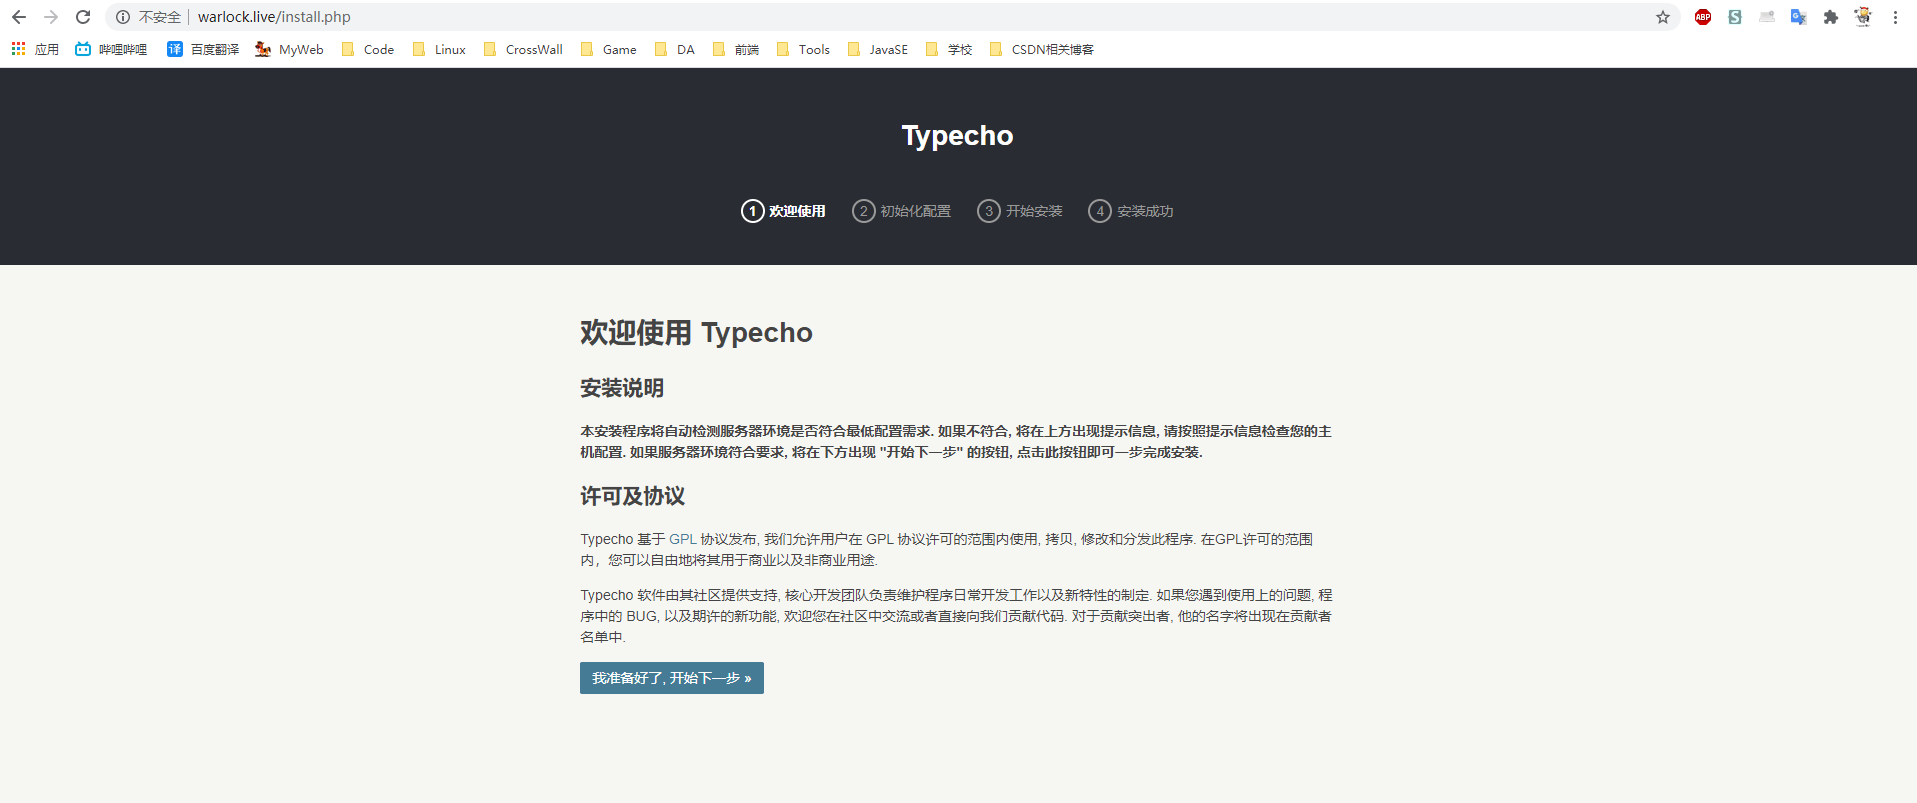The image size is (1917, 803).
Task: Expand the Linux bookmark folder
Action: [439, 49]
